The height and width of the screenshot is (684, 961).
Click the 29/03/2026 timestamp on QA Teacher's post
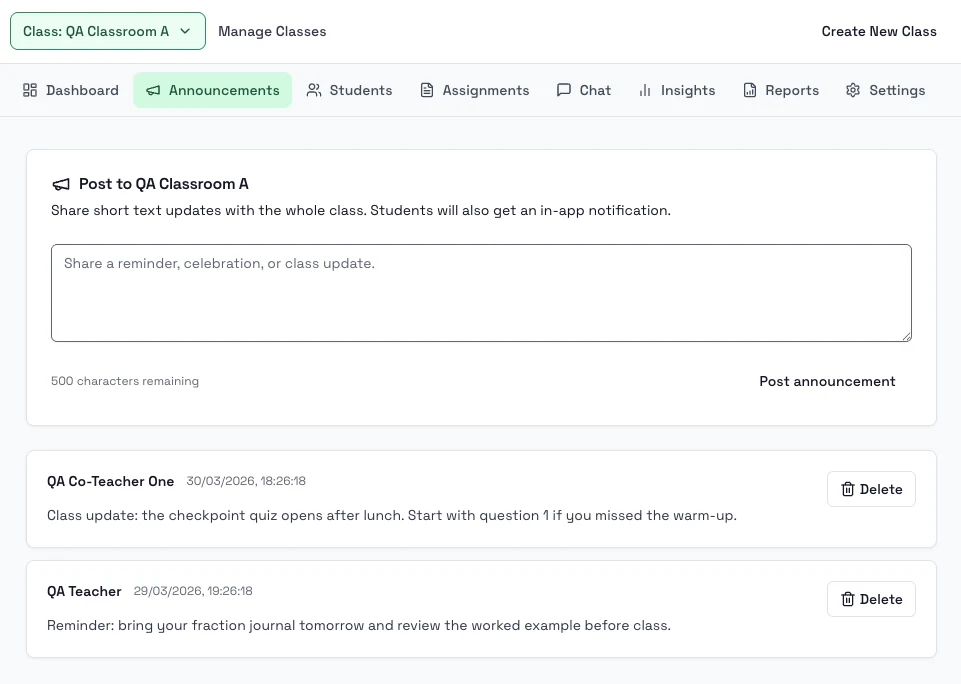coord(193,591)
